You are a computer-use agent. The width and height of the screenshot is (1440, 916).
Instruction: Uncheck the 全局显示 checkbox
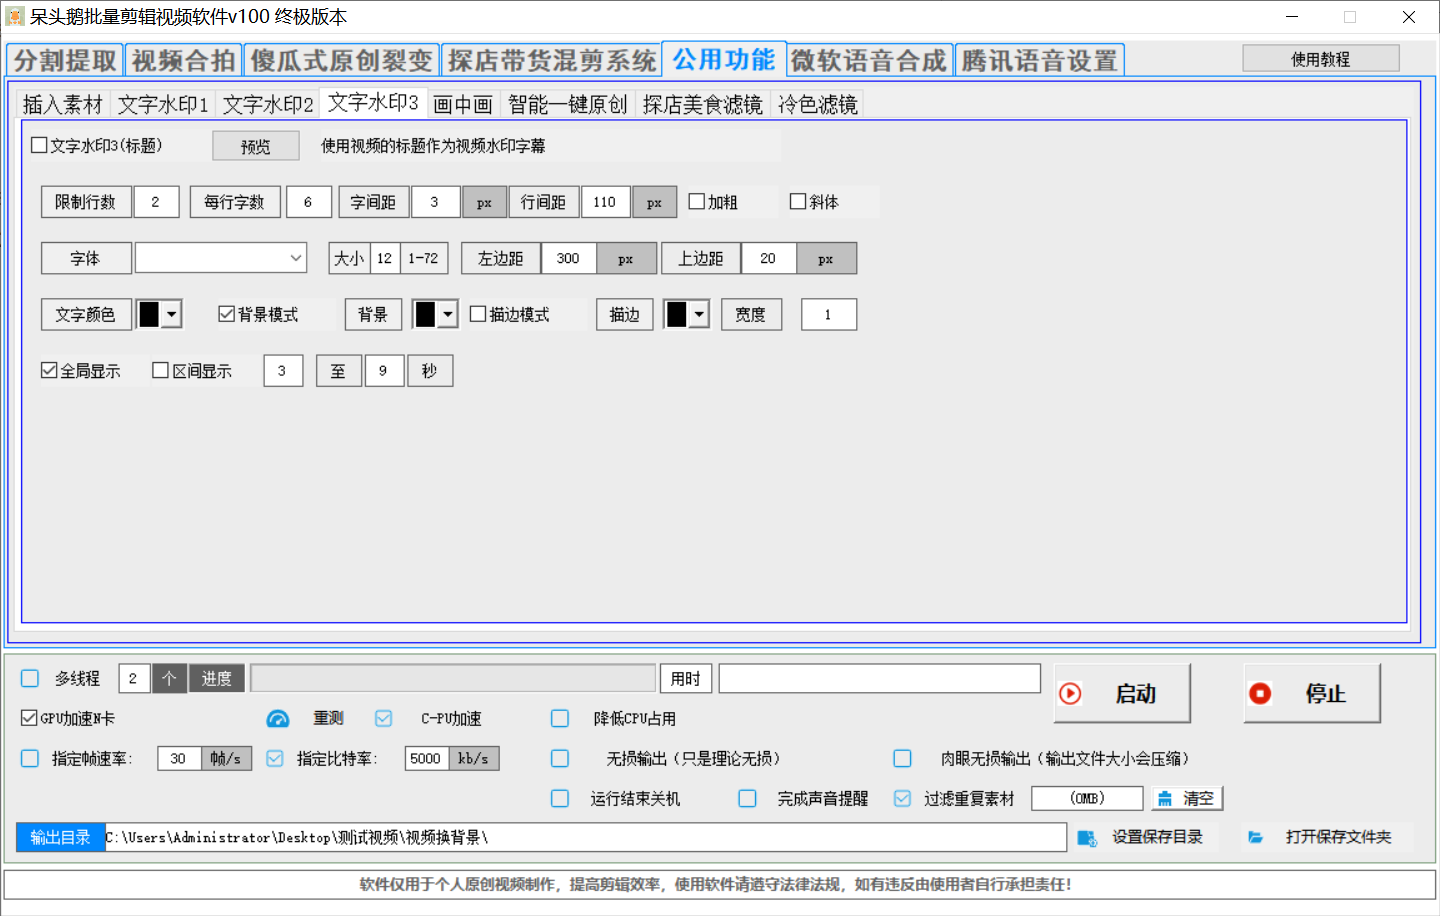click(49, 370)
